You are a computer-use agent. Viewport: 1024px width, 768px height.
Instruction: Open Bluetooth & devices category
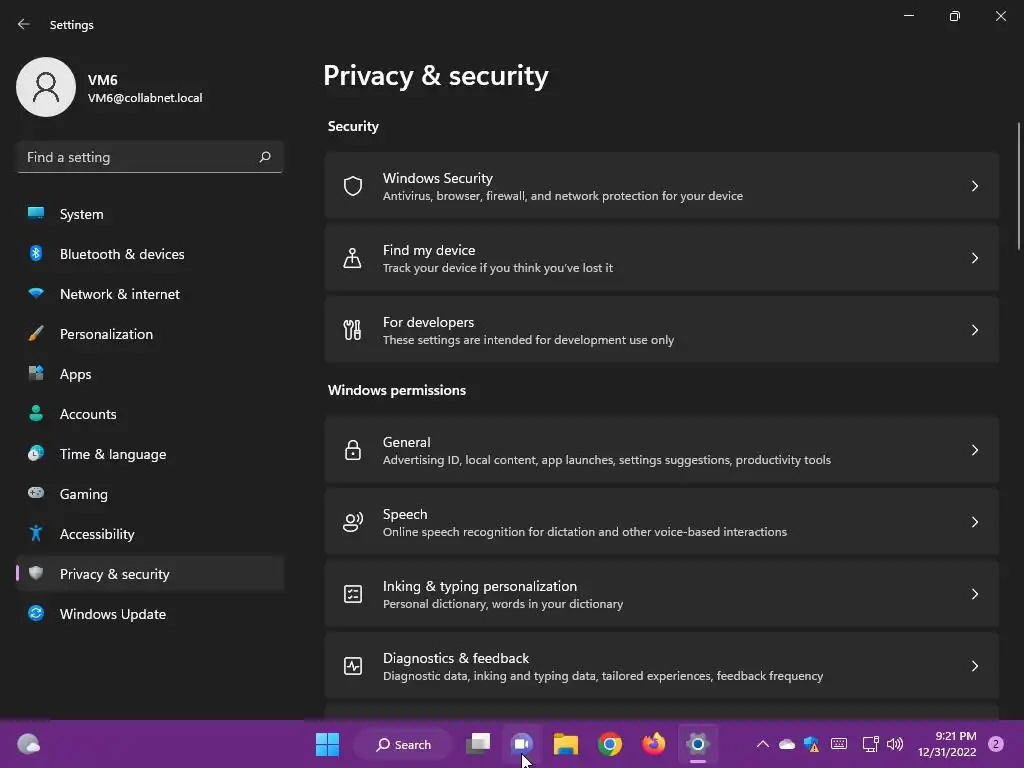coord(150,254)
